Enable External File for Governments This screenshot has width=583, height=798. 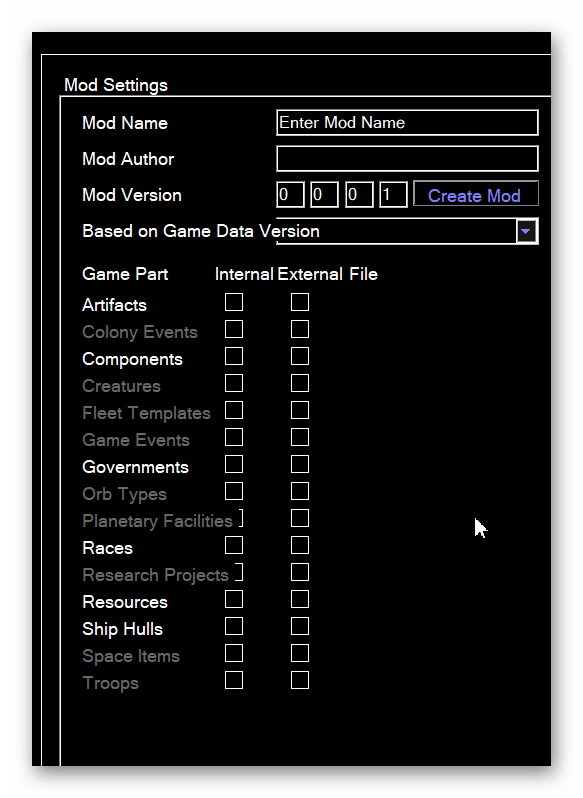(300, 464)
